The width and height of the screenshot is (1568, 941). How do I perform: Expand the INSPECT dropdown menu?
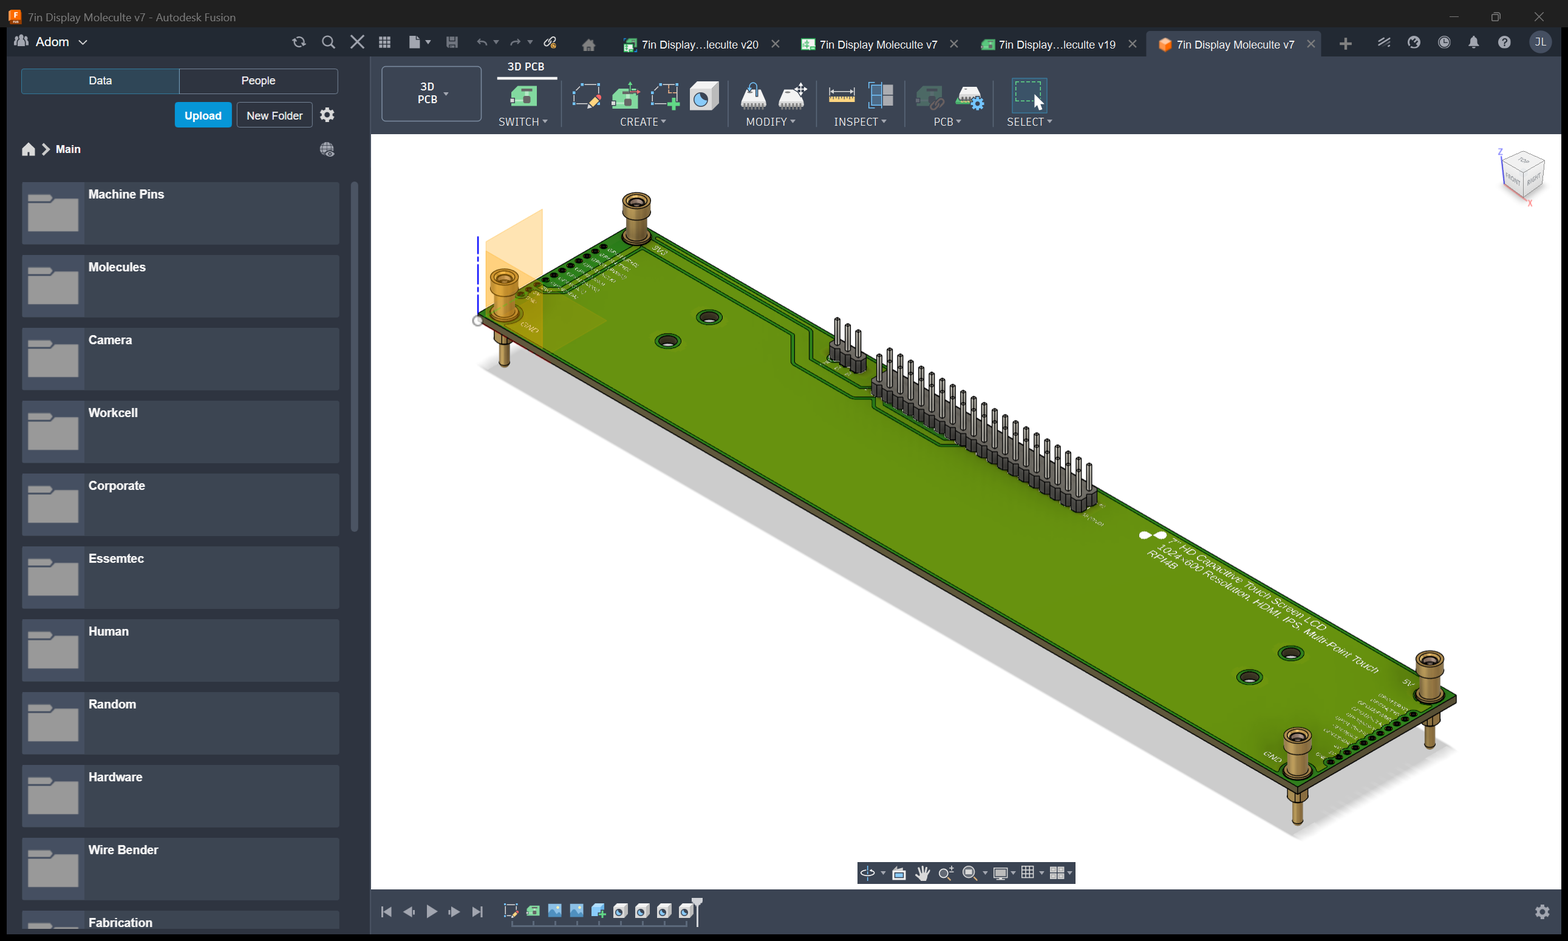pyautogui.click(x=860, y=122)
